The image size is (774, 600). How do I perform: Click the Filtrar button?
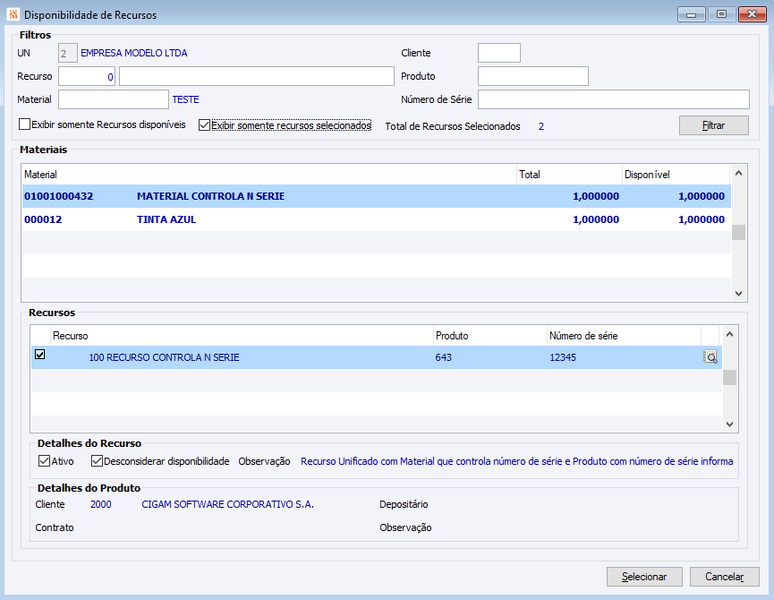[714, 125]
